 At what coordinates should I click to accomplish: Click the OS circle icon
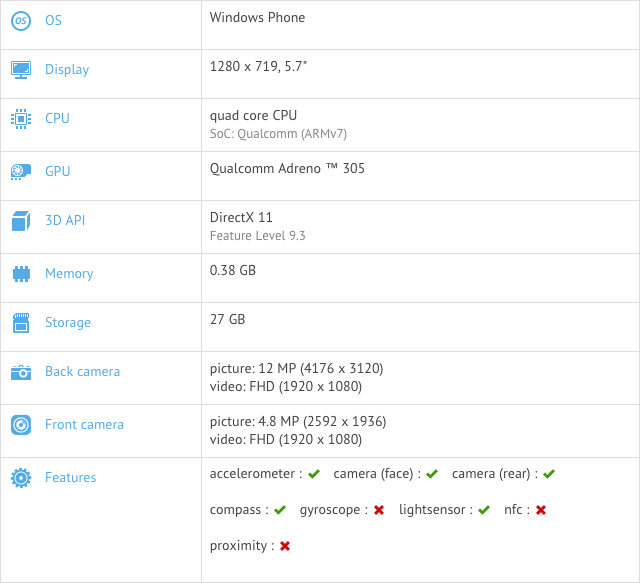(21, 20)
